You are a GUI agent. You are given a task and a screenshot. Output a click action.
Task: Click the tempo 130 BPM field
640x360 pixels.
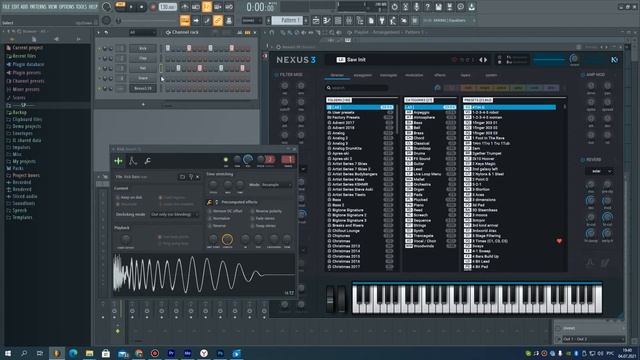tap(167, 7)
